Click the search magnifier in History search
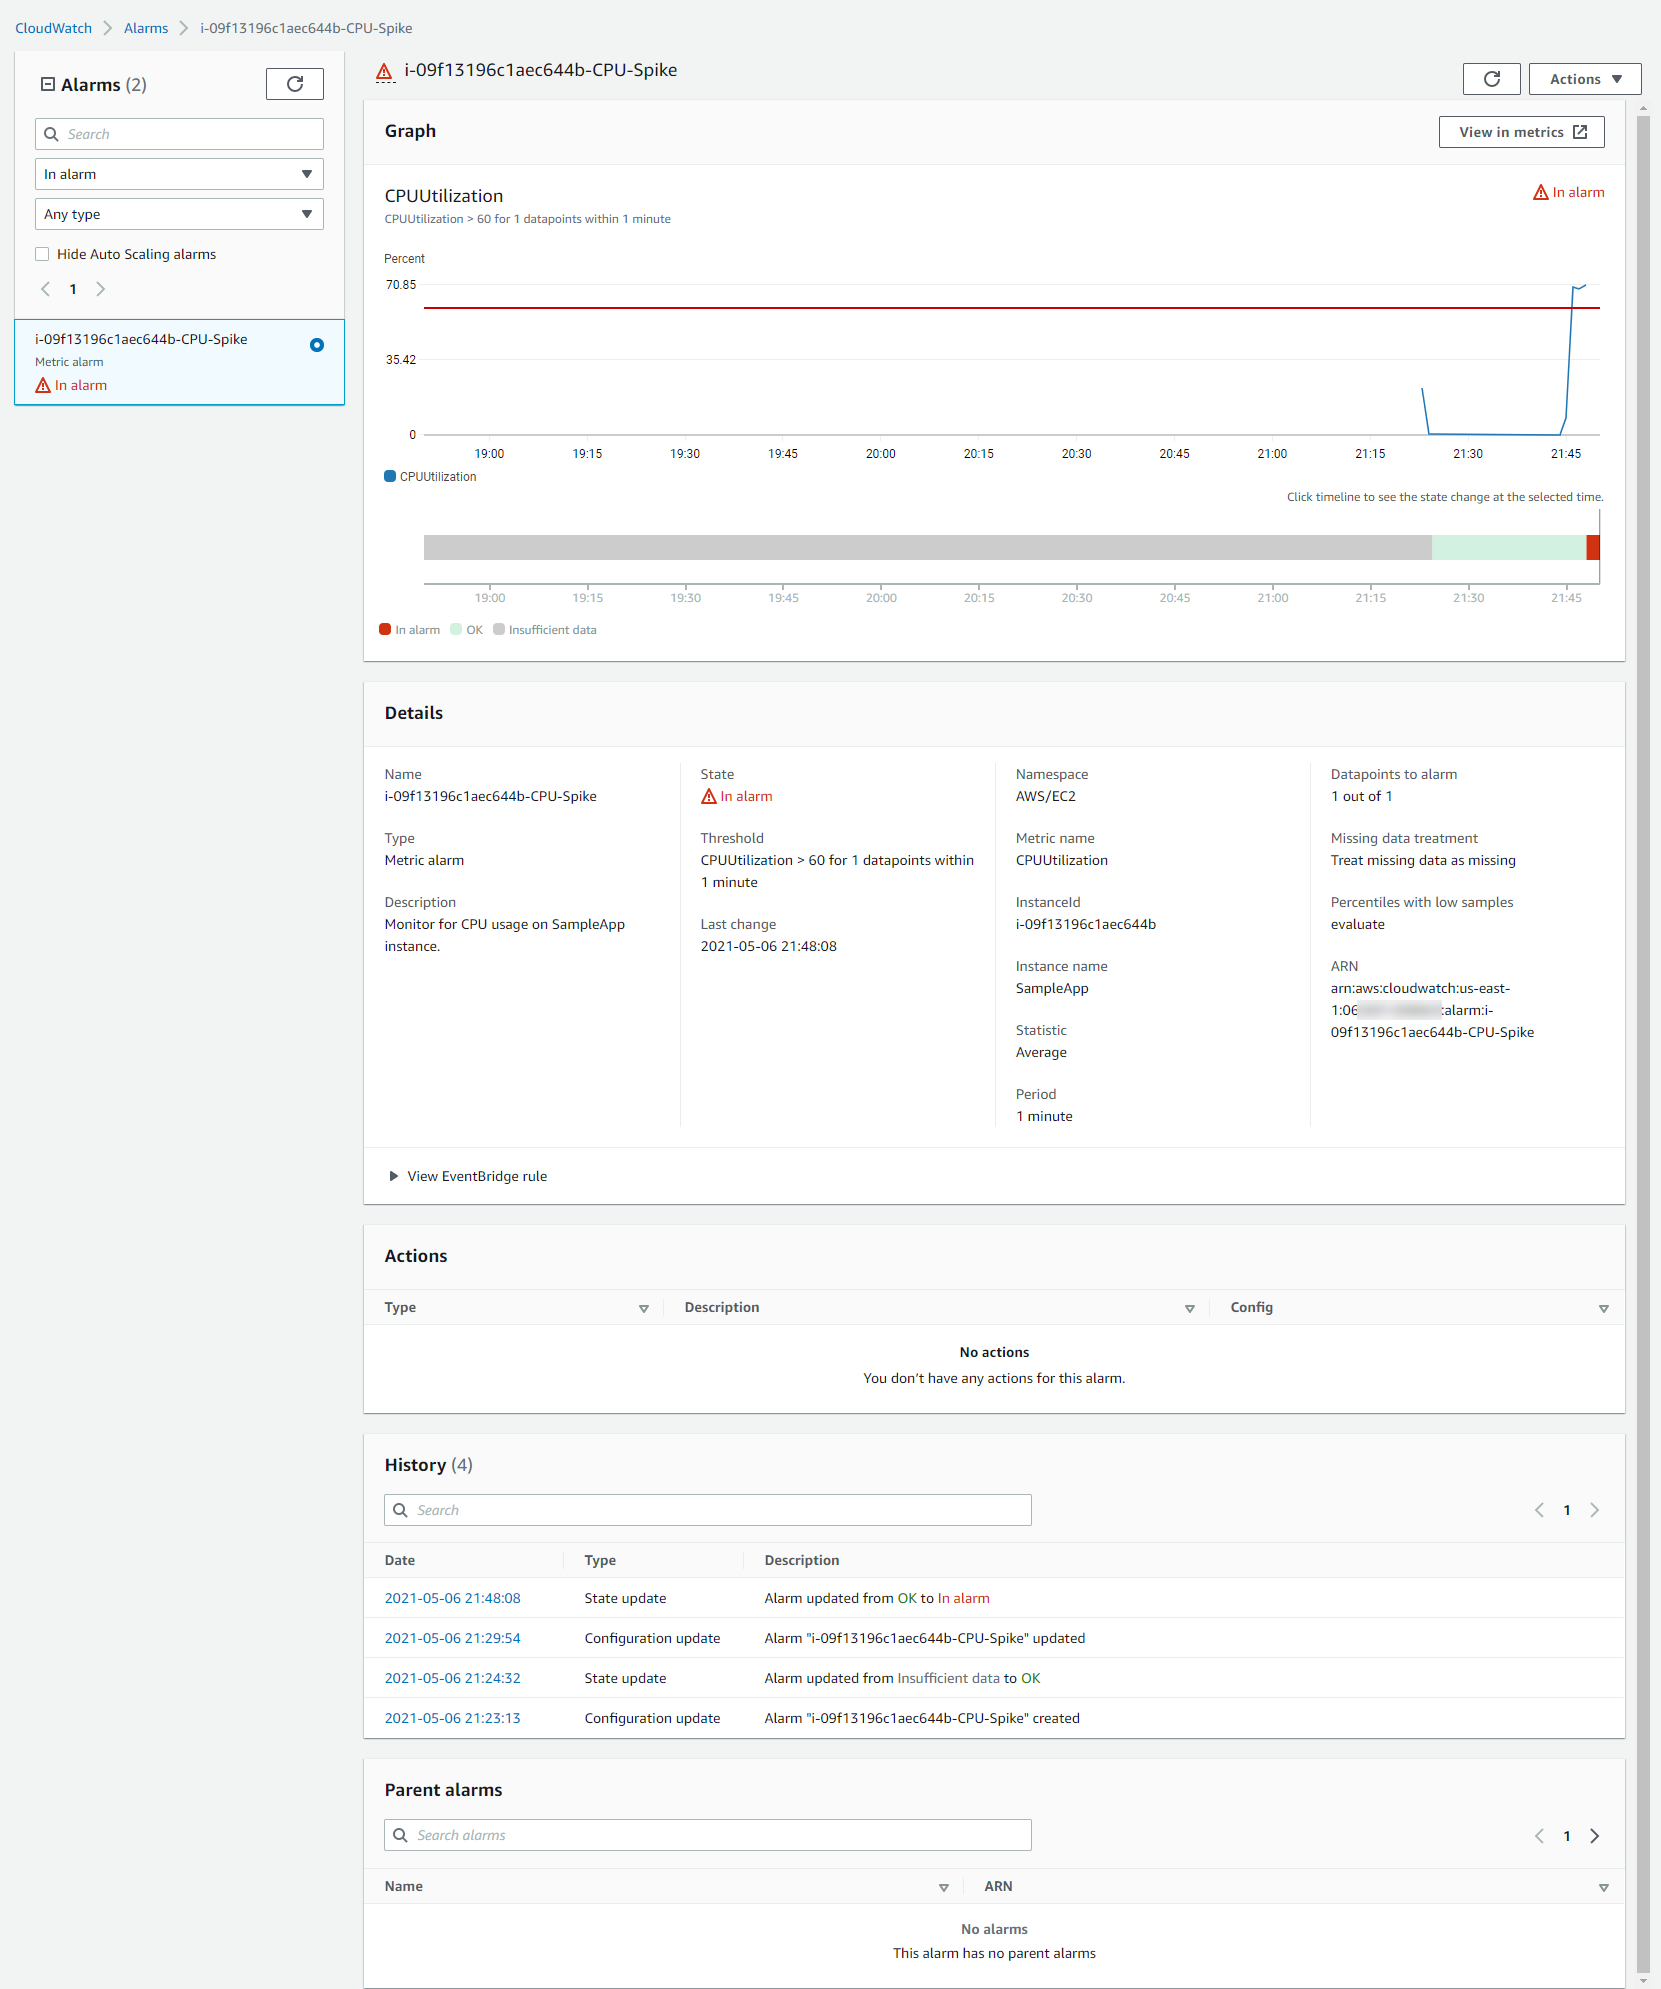This screenshot has height=1989, width=1661. point(400,1510)
